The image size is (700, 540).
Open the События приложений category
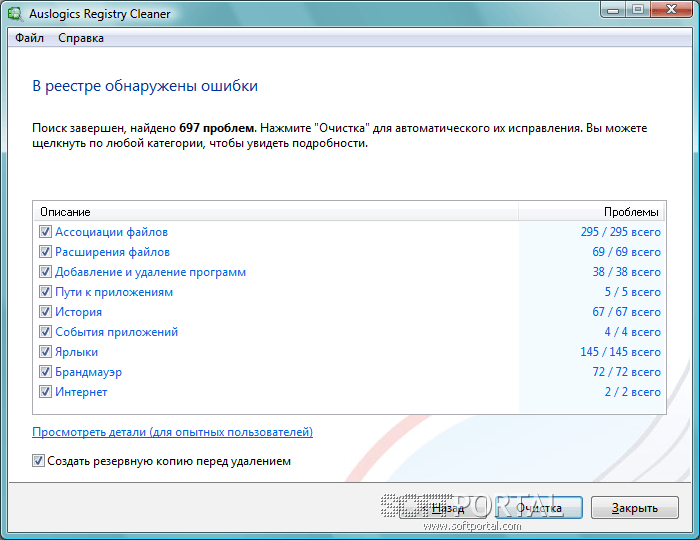point(116,332)
